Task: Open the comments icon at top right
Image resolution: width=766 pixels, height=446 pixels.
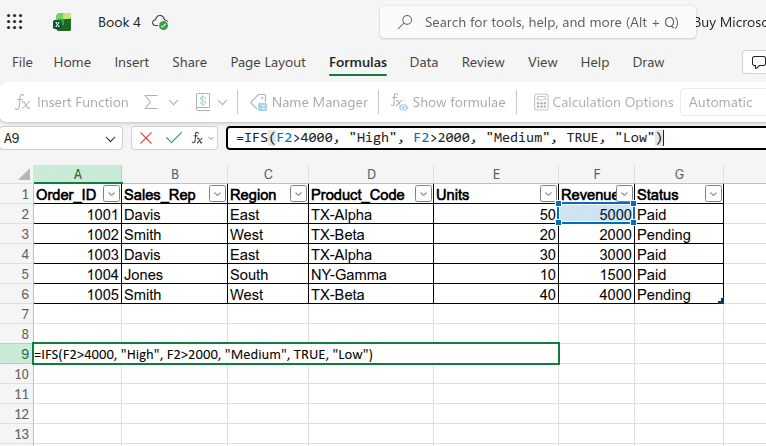Action: (x=756, y=62)
